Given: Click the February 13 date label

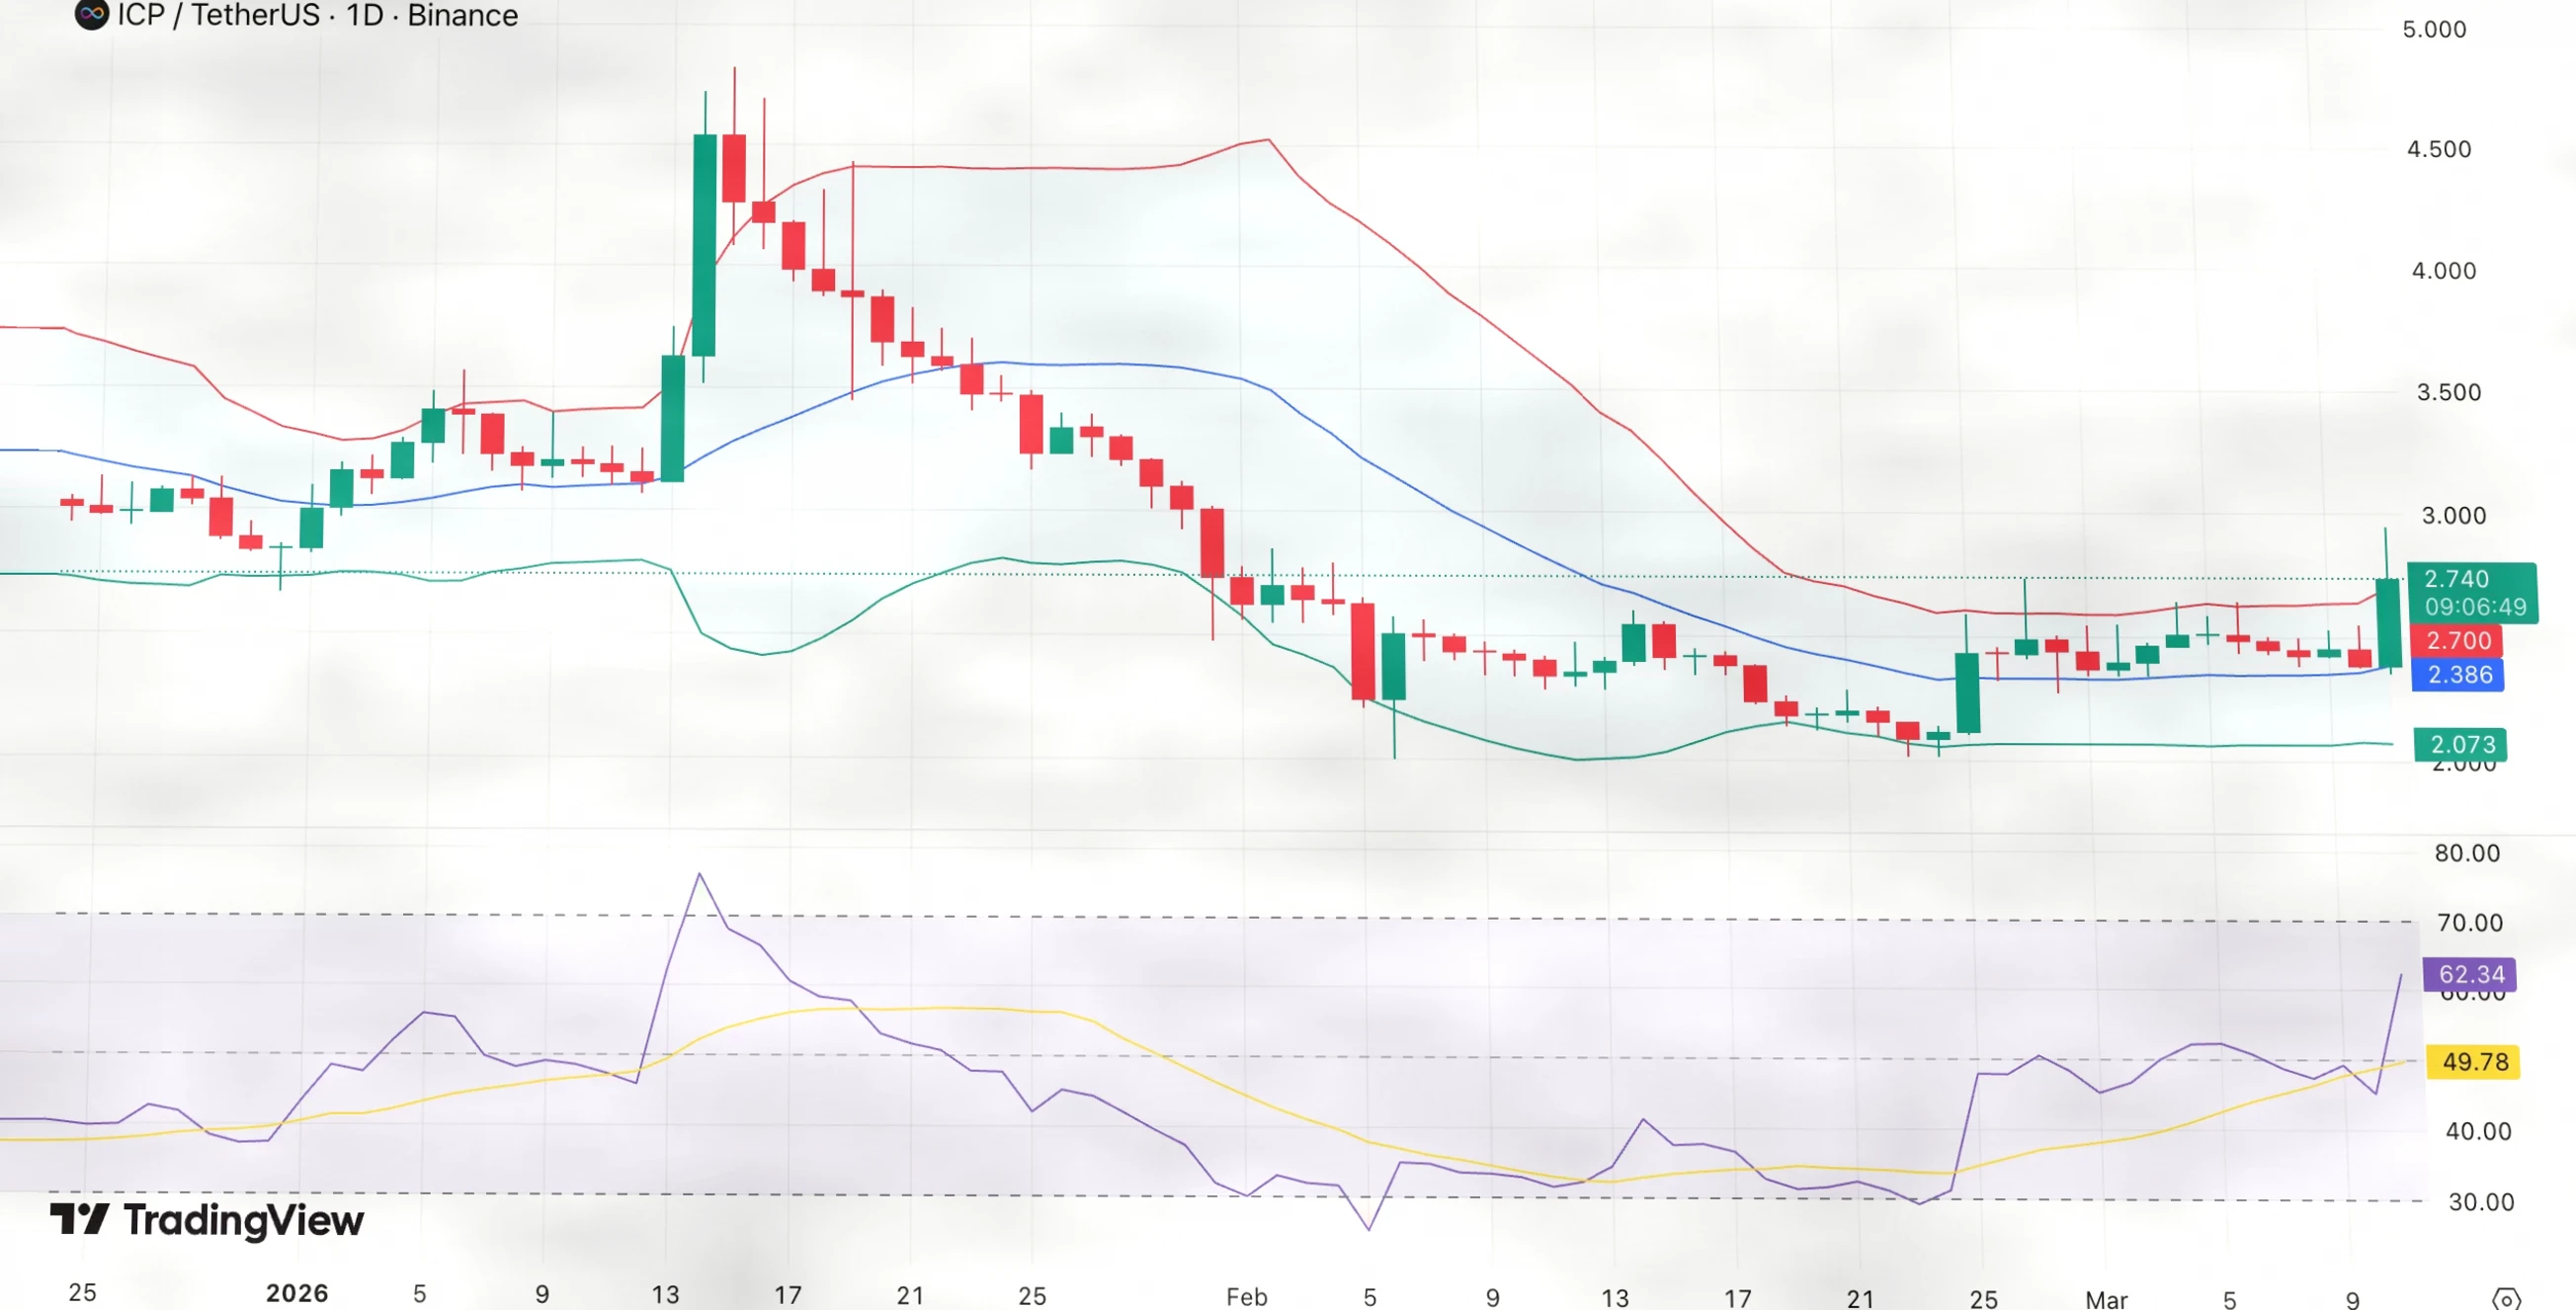Looking at the screenshot, I should (1615, 1298).
